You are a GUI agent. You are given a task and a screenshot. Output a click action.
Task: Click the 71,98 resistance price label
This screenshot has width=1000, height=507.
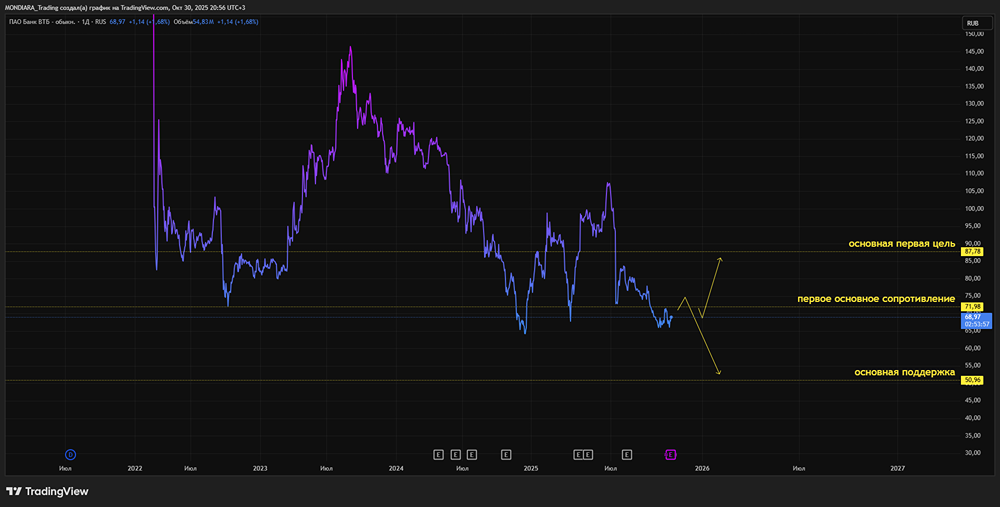click(973, 307)
